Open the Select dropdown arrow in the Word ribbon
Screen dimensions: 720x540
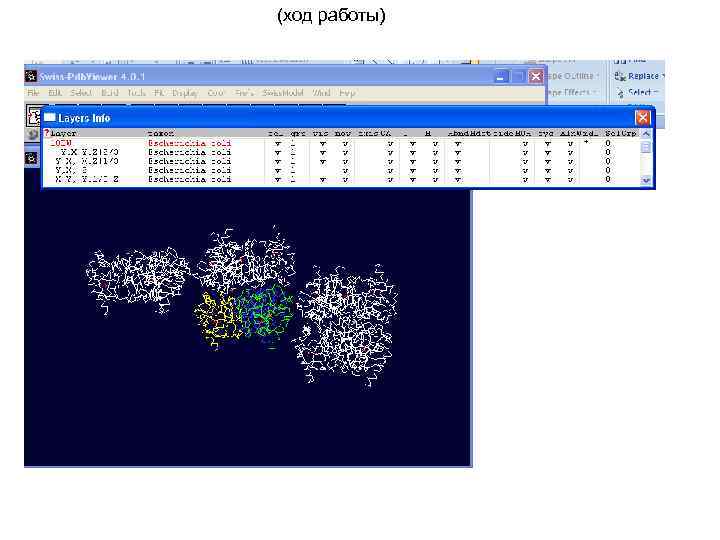[x=656, y=92]
